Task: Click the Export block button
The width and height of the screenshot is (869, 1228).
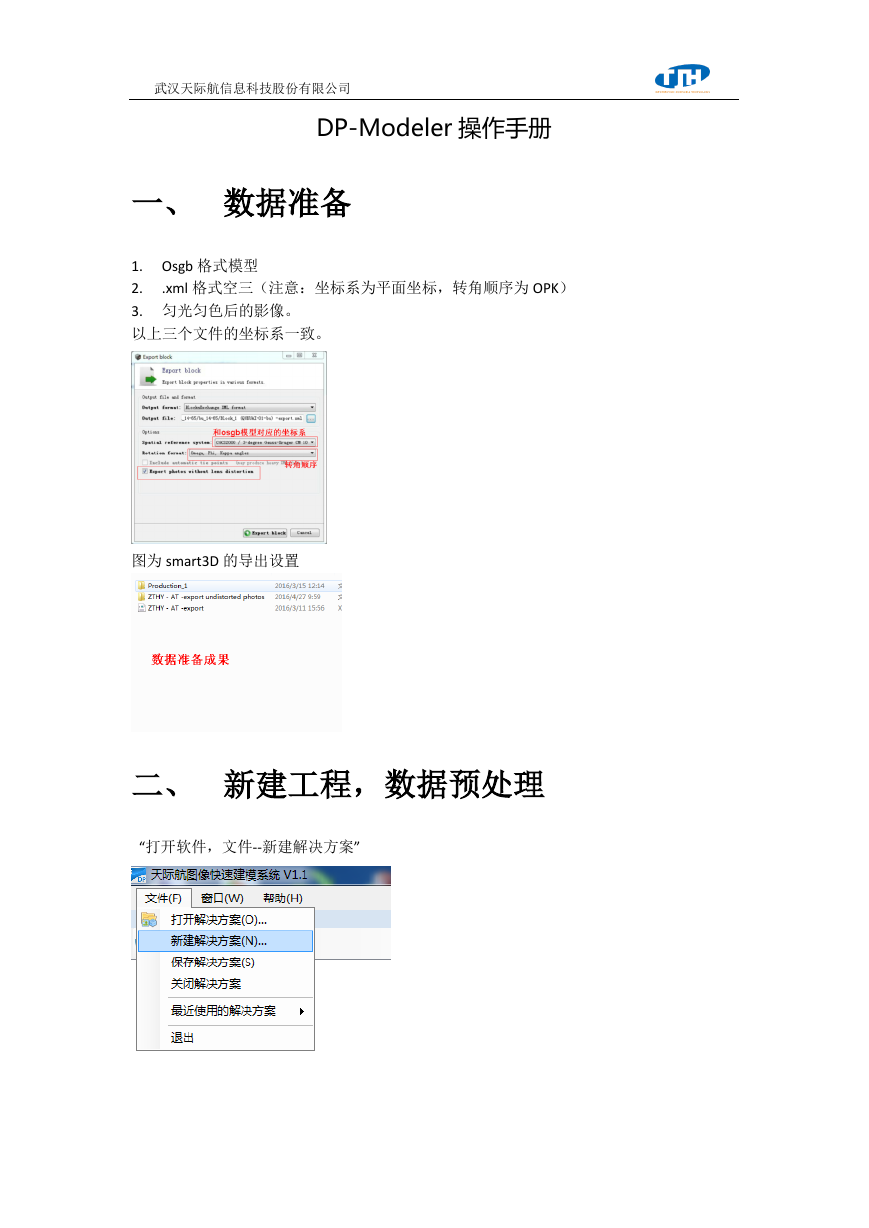Action: point(265,533)
